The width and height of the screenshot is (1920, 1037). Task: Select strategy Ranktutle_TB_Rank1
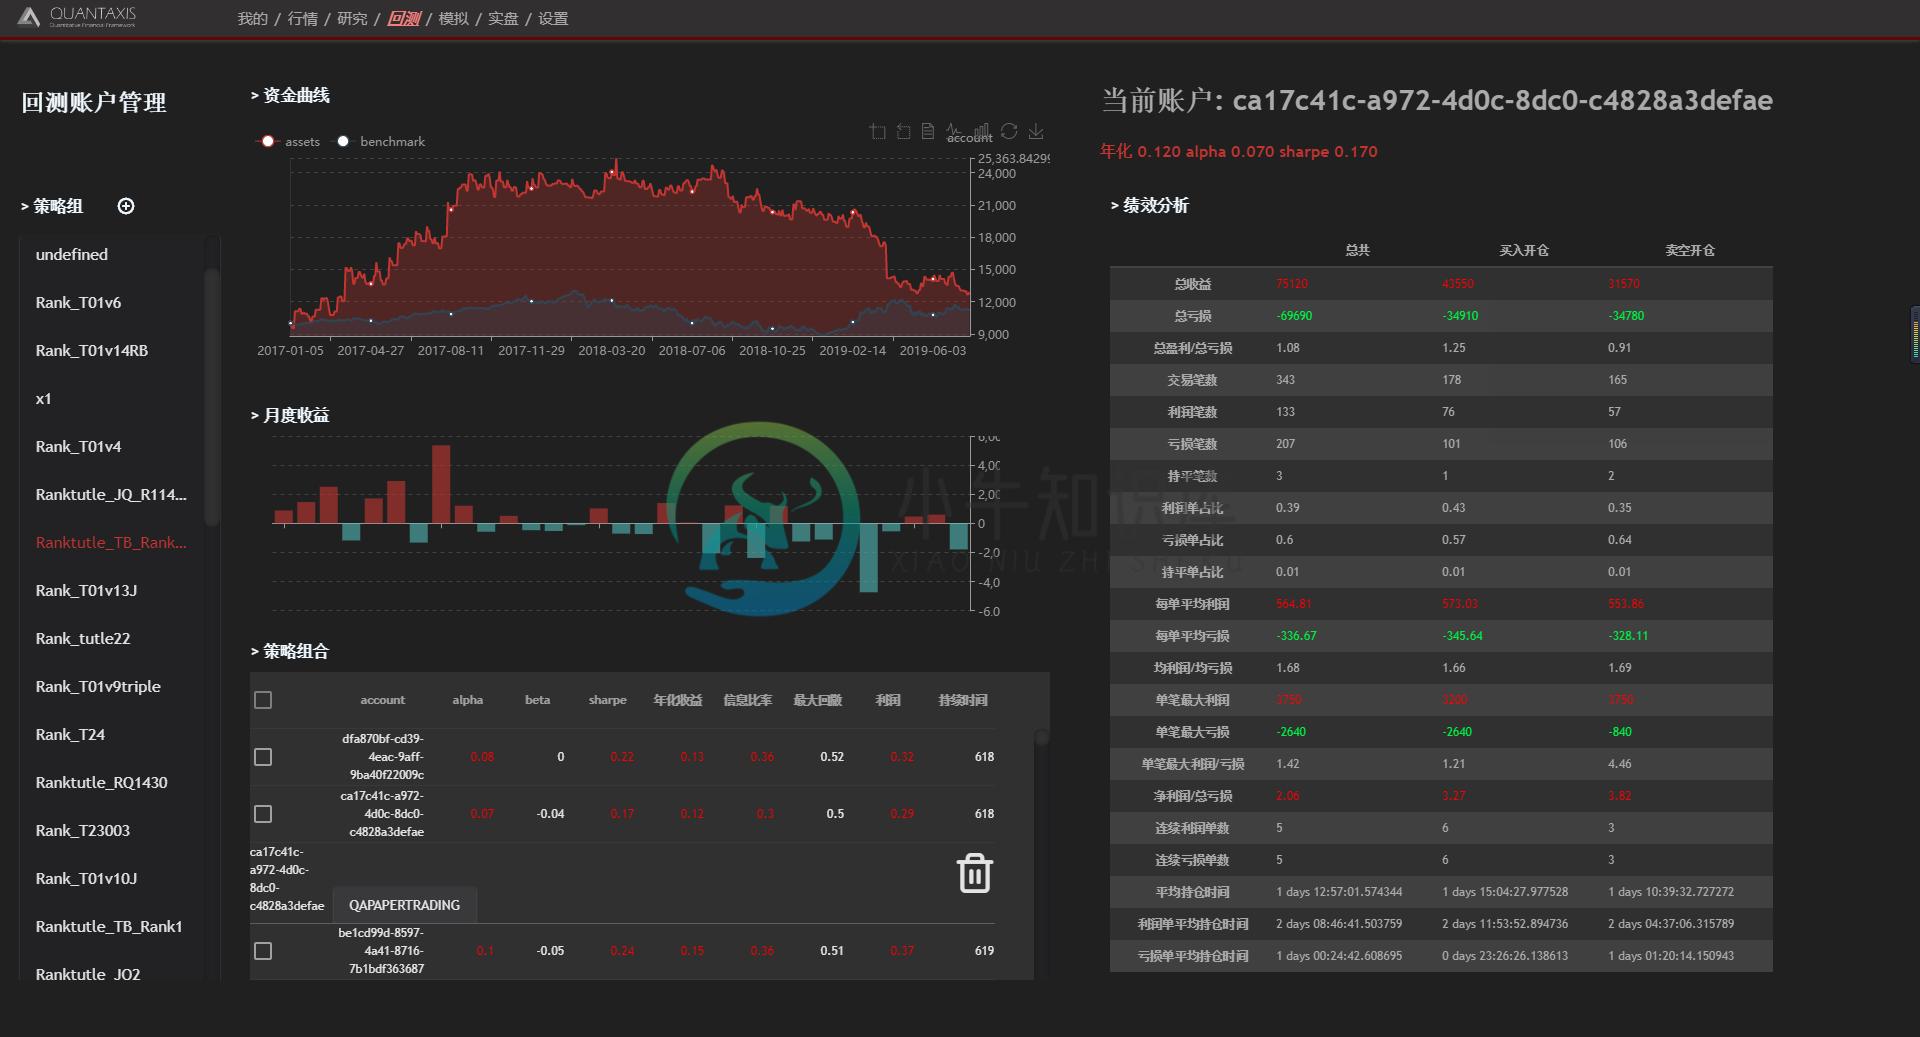[109, 927]
